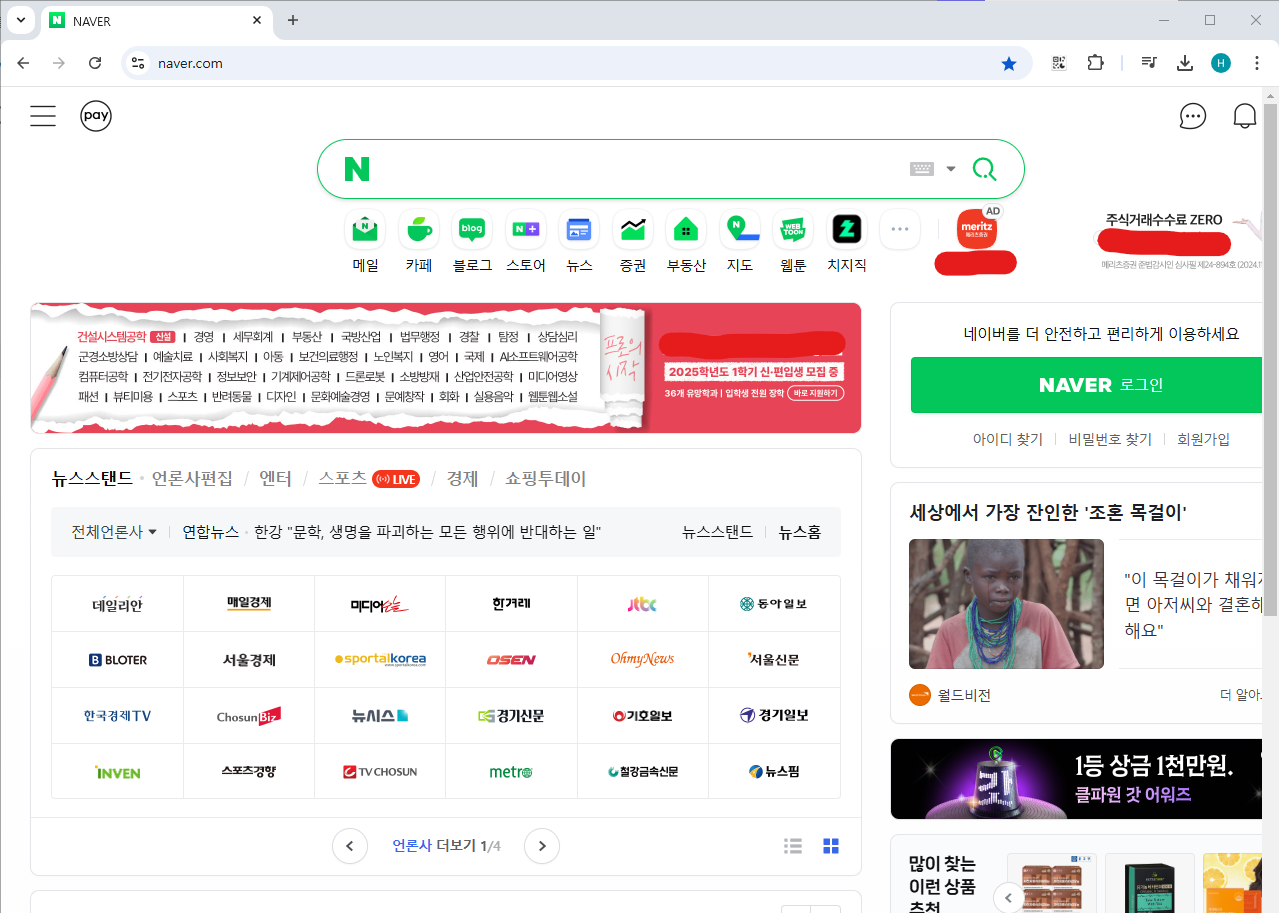Open 회원가입 link
Viewport: 1279px width, 913px height.
[x=1203, y=439]
